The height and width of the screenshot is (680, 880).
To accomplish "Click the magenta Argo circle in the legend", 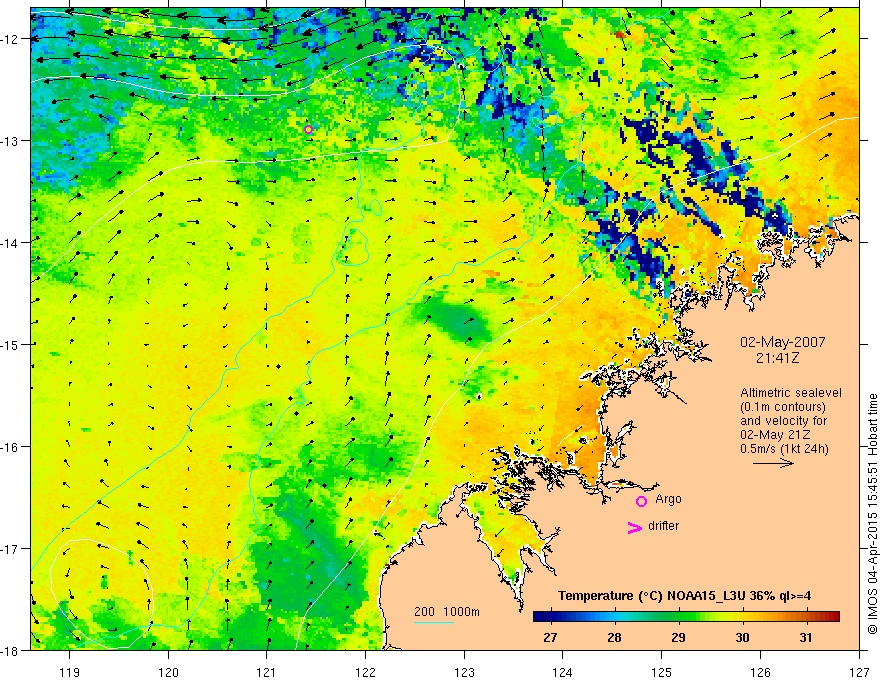I will (x=641, y=501).
